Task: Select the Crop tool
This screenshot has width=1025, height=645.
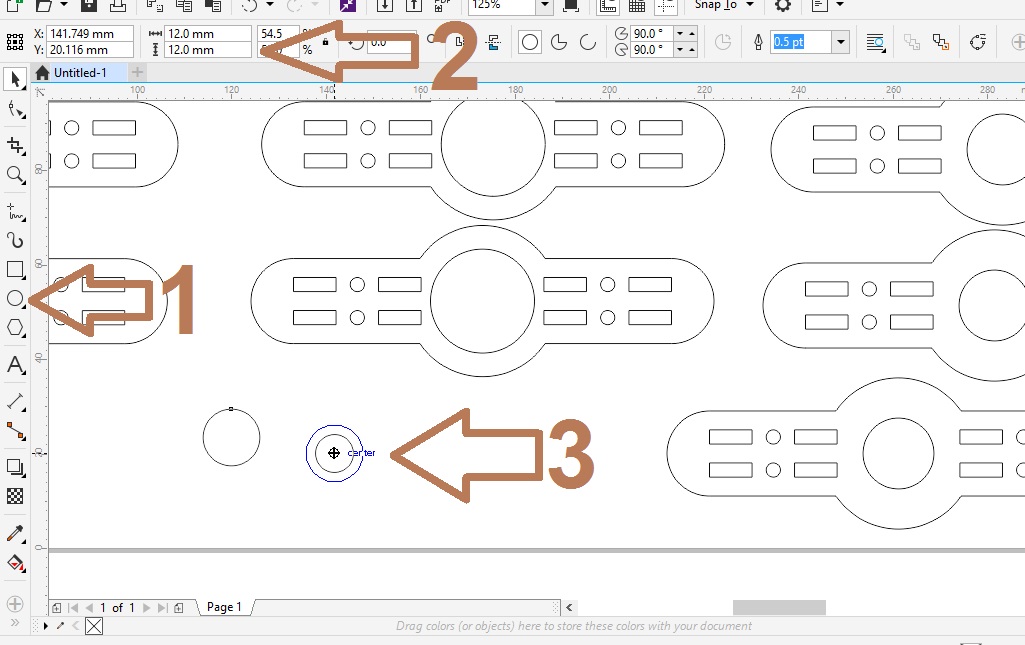Action: pyautogui.click(x=15, y=145)
